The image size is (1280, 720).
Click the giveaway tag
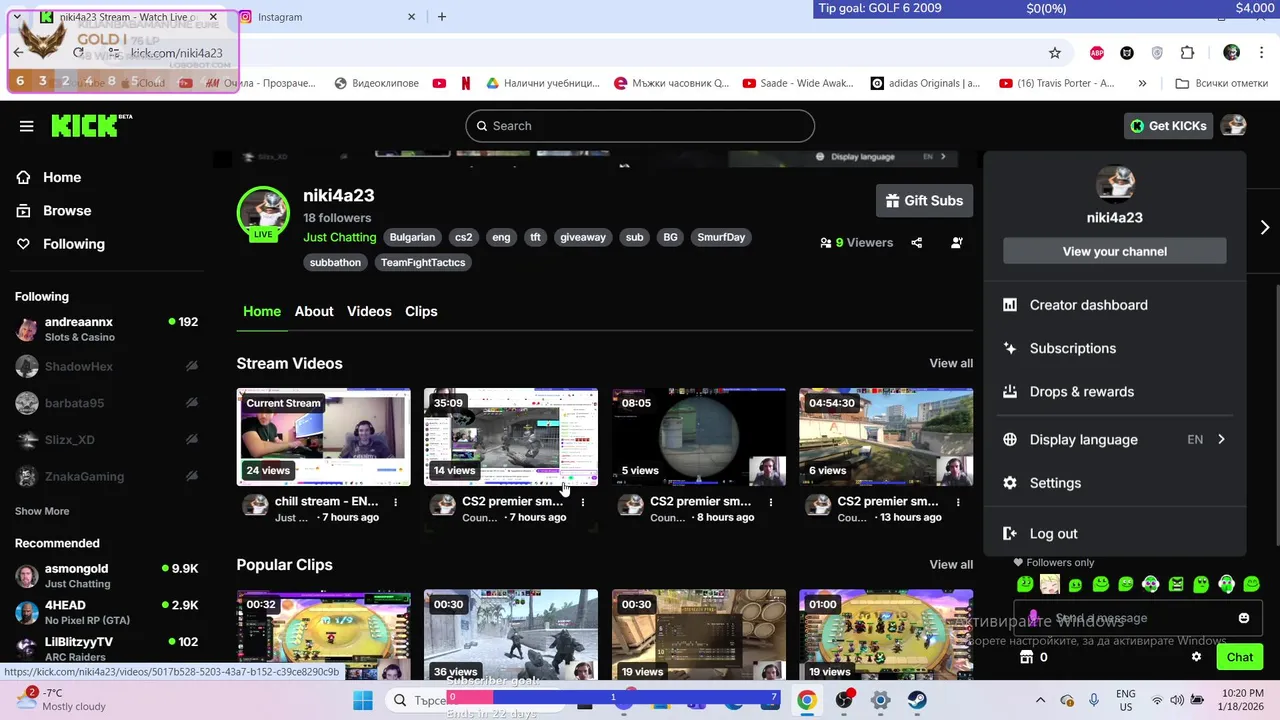[583, 237]
